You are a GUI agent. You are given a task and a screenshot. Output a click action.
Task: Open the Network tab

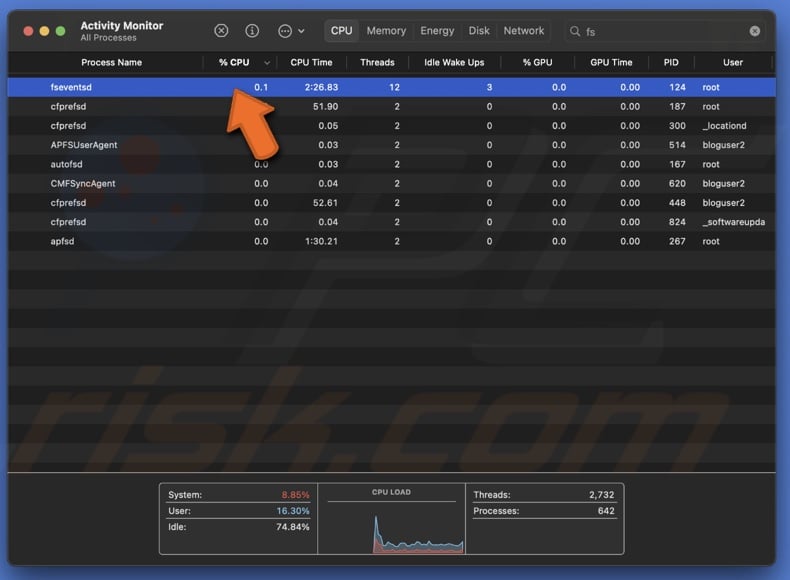(x=524, y=31)
